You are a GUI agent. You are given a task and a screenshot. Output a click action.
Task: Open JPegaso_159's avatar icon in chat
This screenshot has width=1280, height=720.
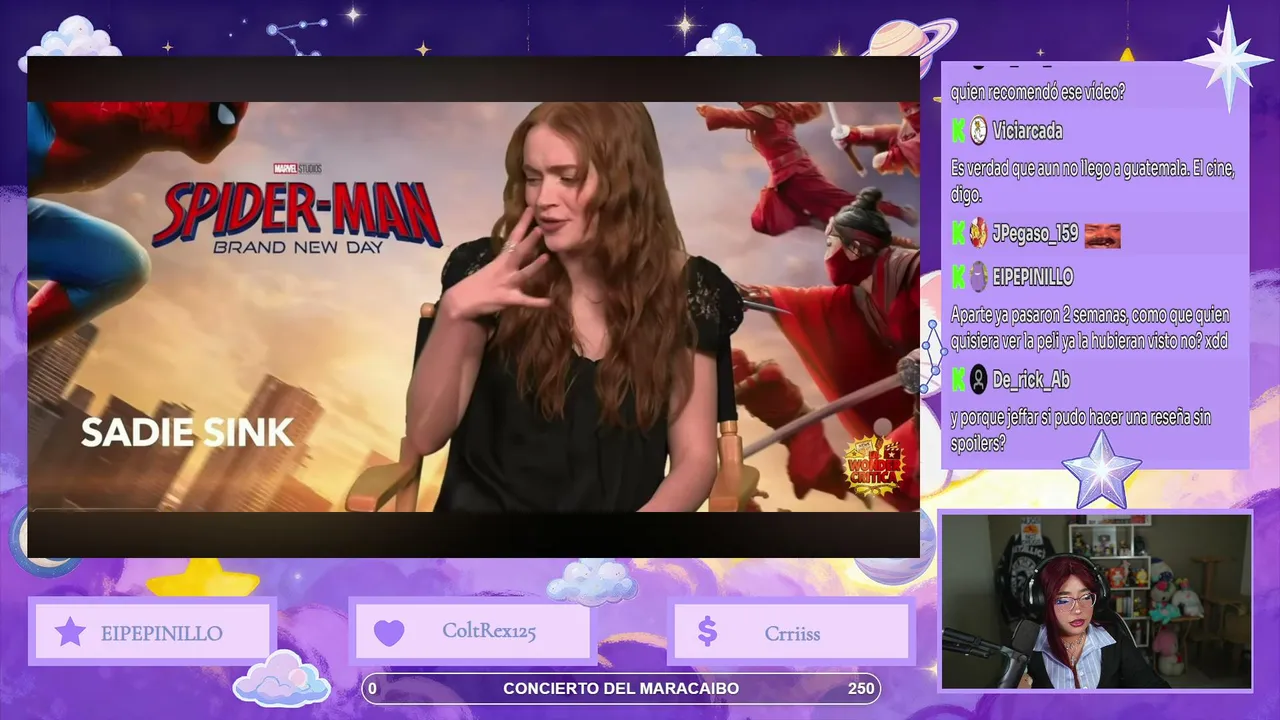click(x=978, y=234)
